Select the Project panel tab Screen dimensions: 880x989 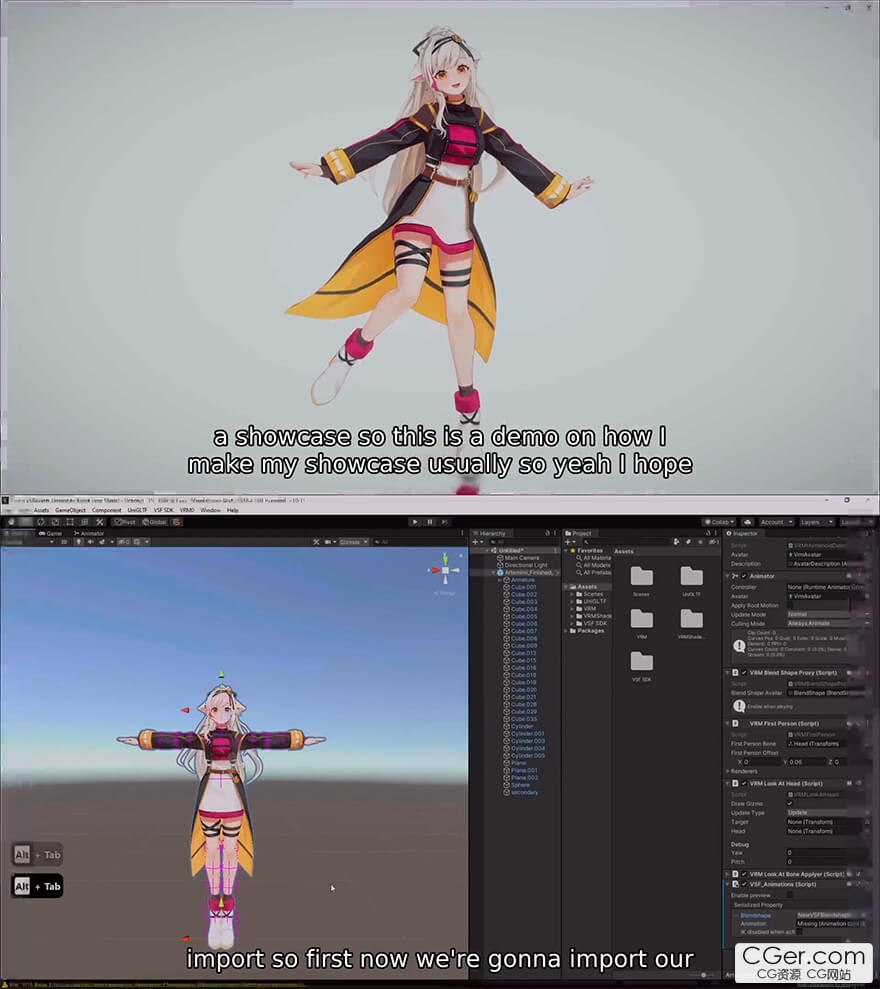click(x=578, y=533)
